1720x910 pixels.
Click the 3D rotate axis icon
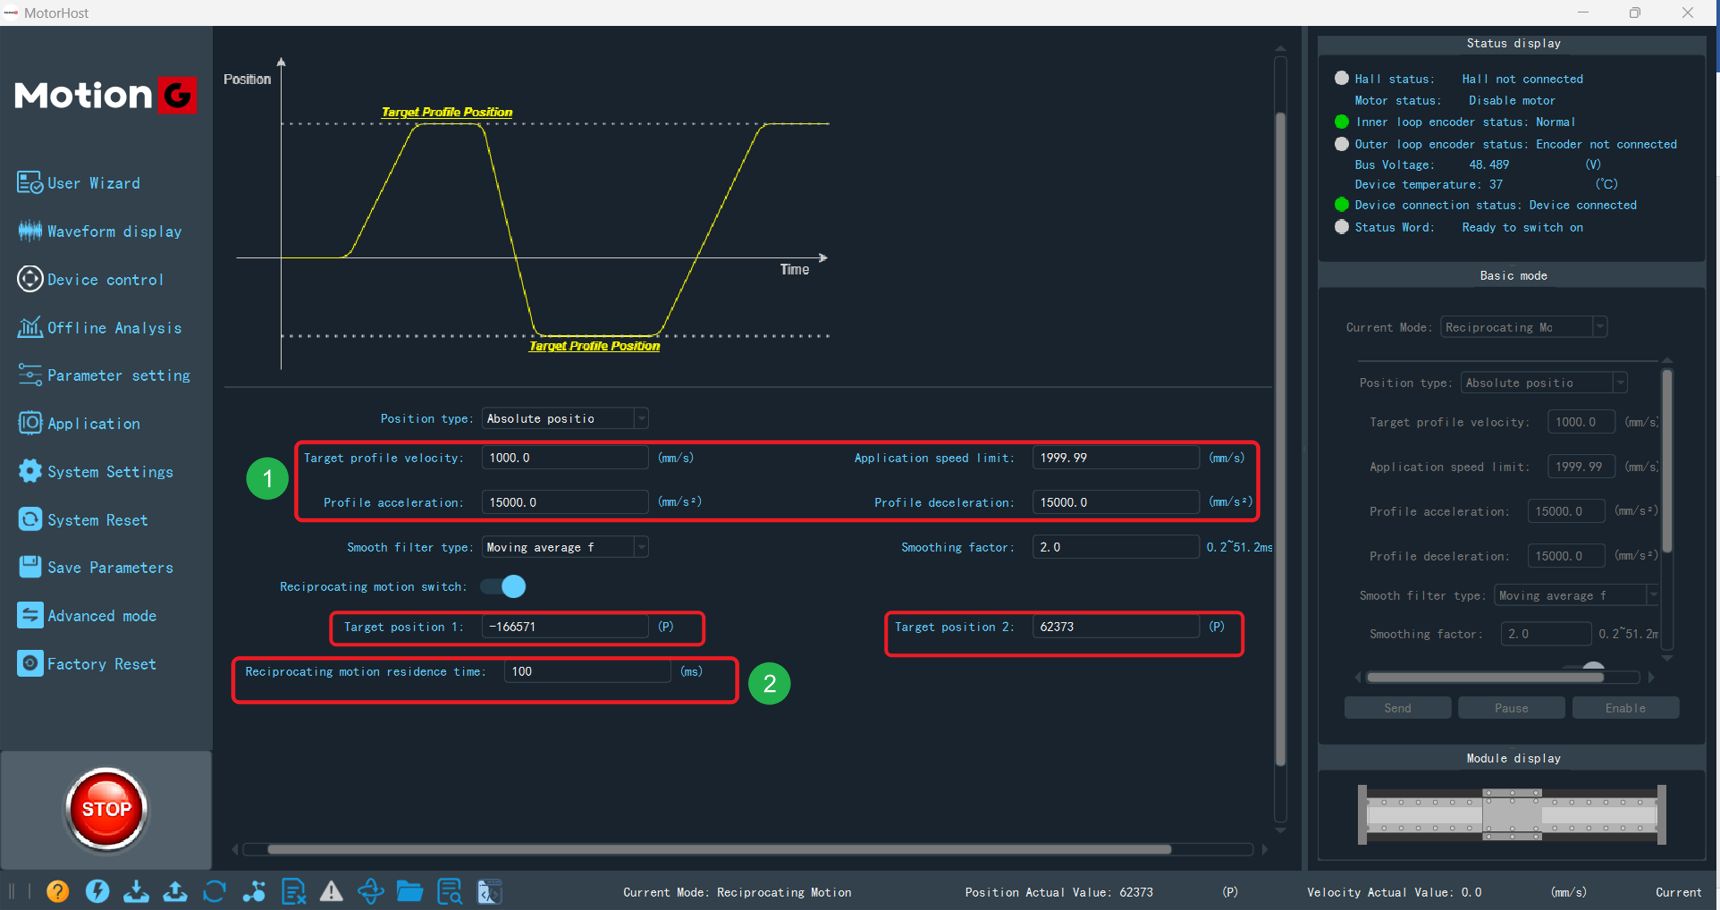tap(371, 891)
